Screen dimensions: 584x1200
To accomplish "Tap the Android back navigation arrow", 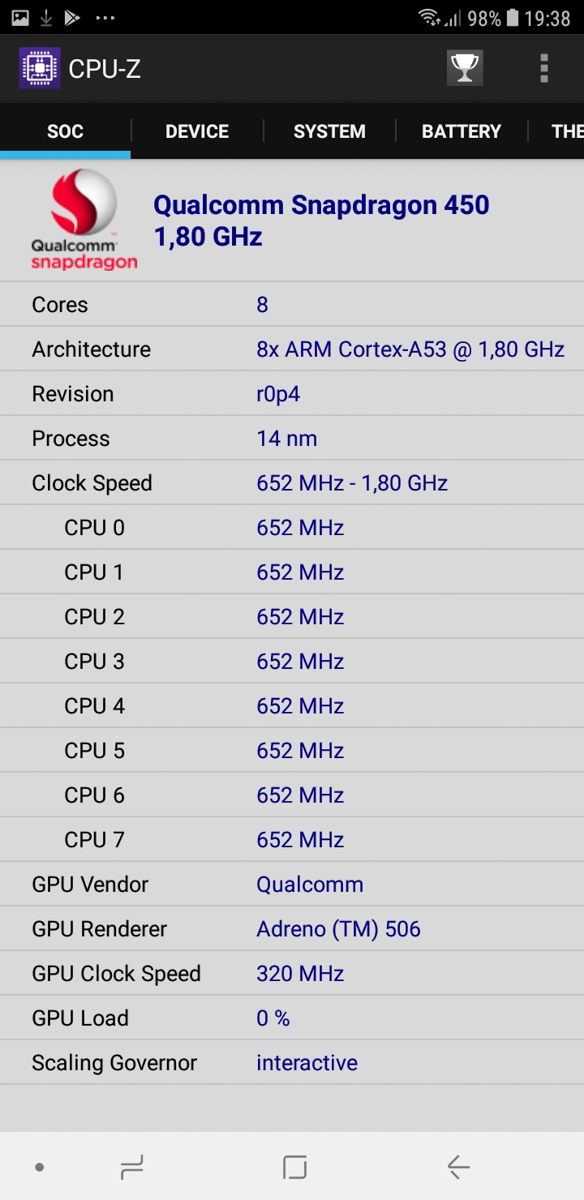I will pyautogui.click(x=458, y=1166).
